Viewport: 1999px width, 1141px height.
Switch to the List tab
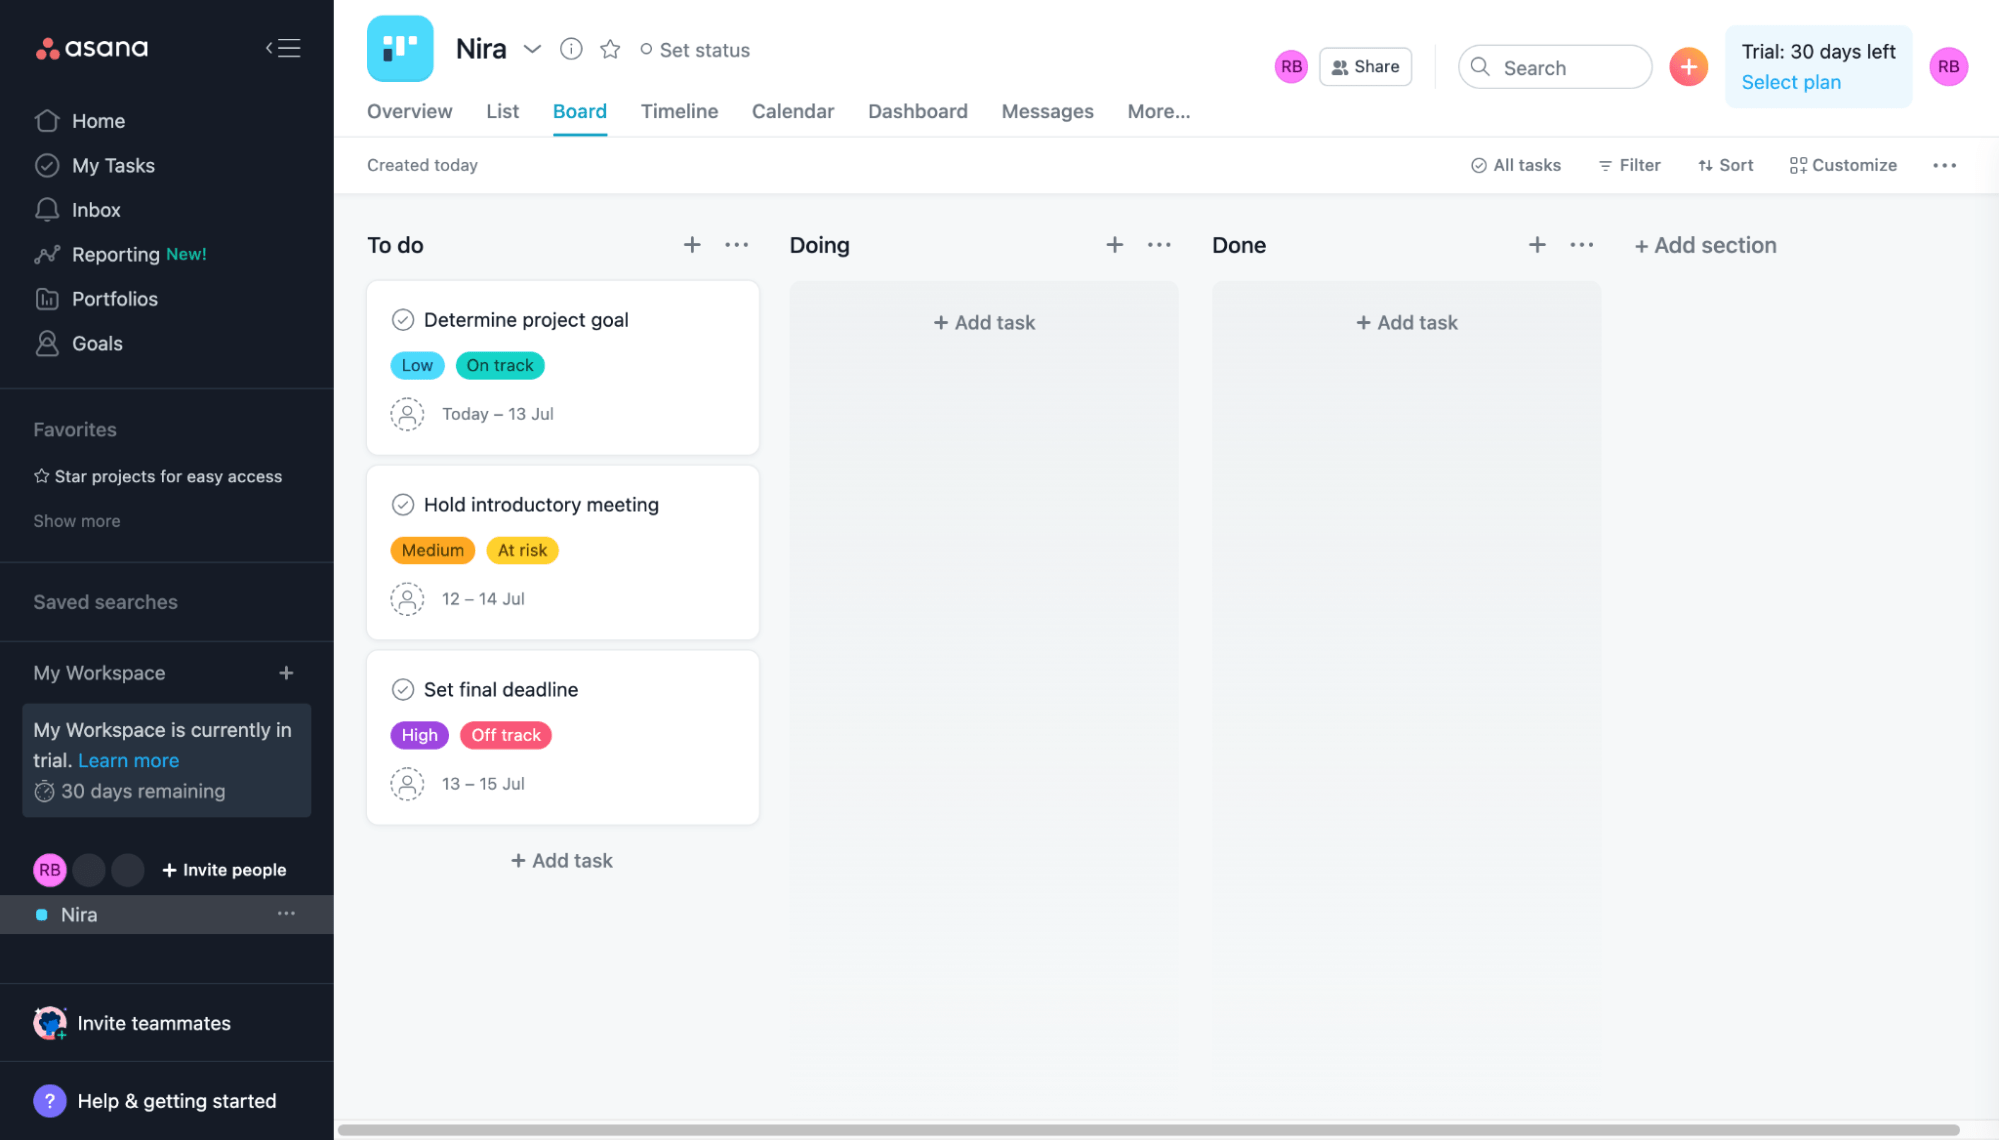(x=502, y=112)
